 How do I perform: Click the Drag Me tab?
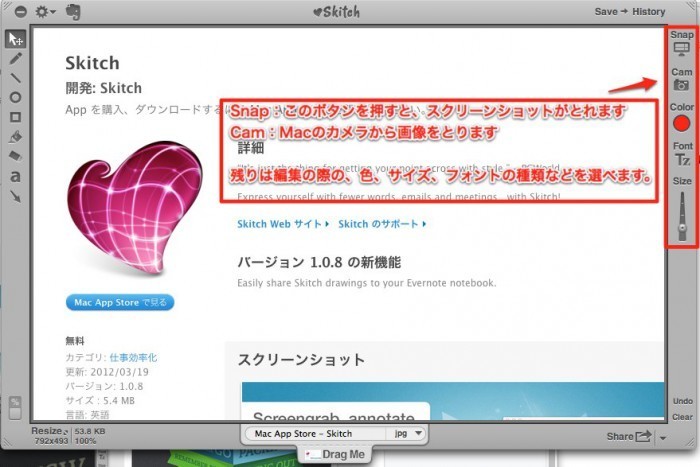(335, 454)
